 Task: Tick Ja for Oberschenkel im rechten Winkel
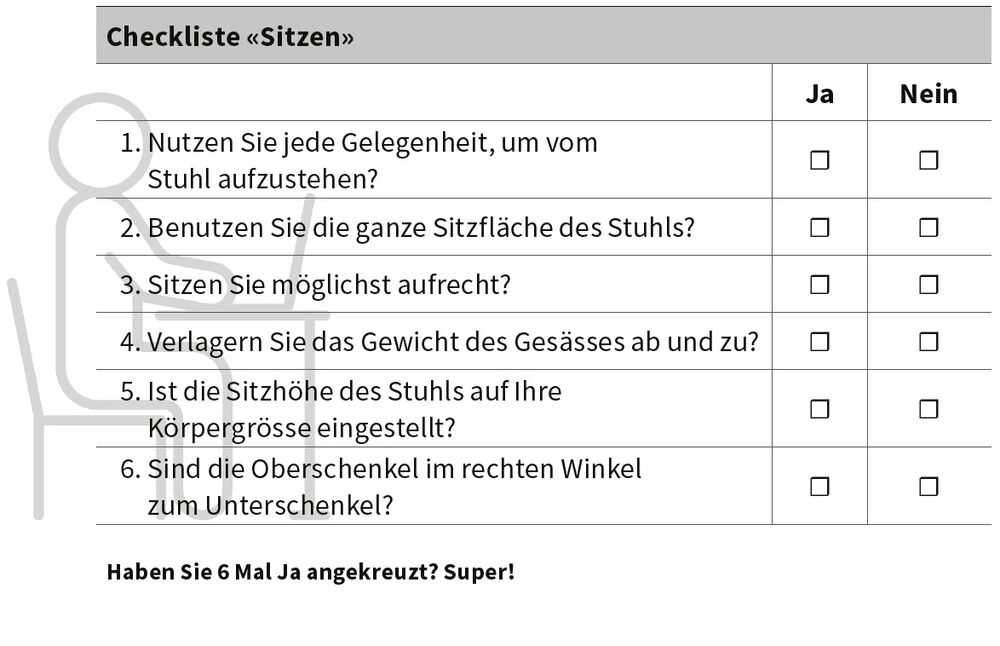tap(820, 487)
